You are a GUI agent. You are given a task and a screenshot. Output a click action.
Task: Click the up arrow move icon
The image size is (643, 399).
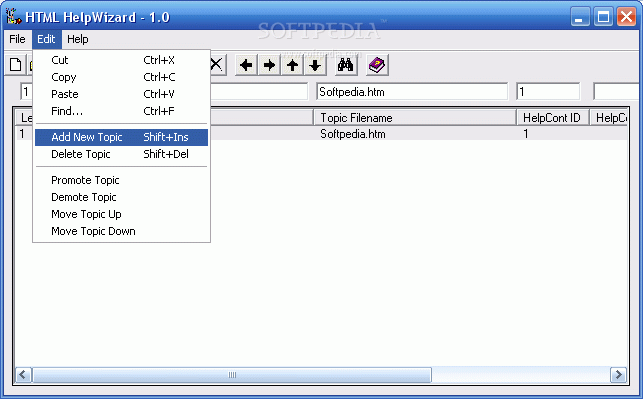pyautogui.click(x=292, y=65)
